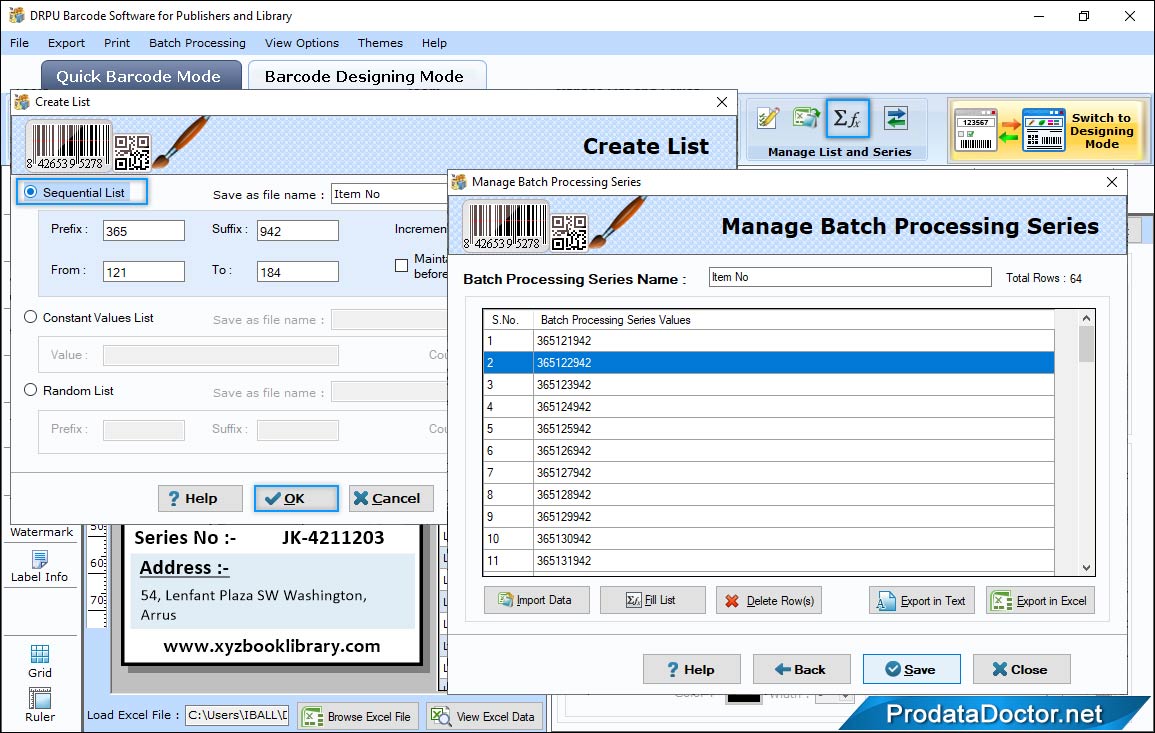Click the Prefix field containing 365
Screen dimensions: 1155x733
click(x=144, y=231)
